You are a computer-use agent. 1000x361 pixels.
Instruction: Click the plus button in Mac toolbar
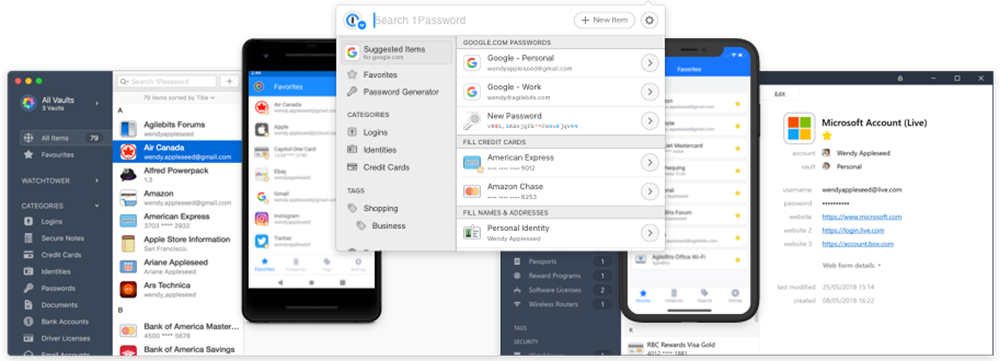[x=230, y=82]
